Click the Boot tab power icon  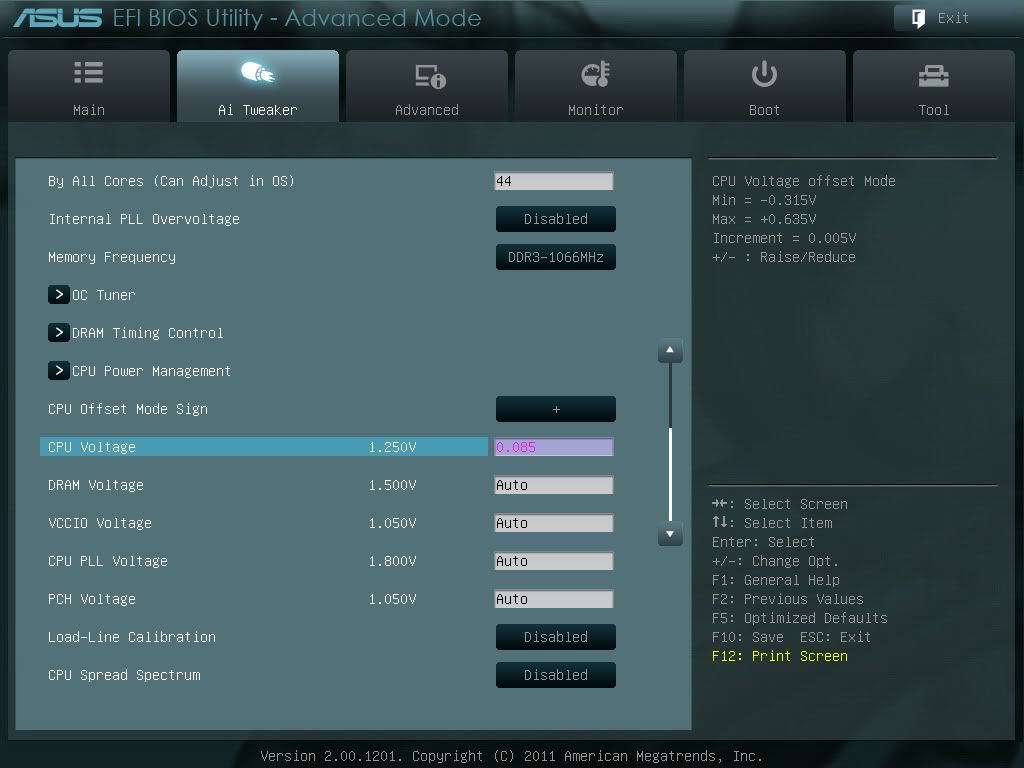point(764,74)
